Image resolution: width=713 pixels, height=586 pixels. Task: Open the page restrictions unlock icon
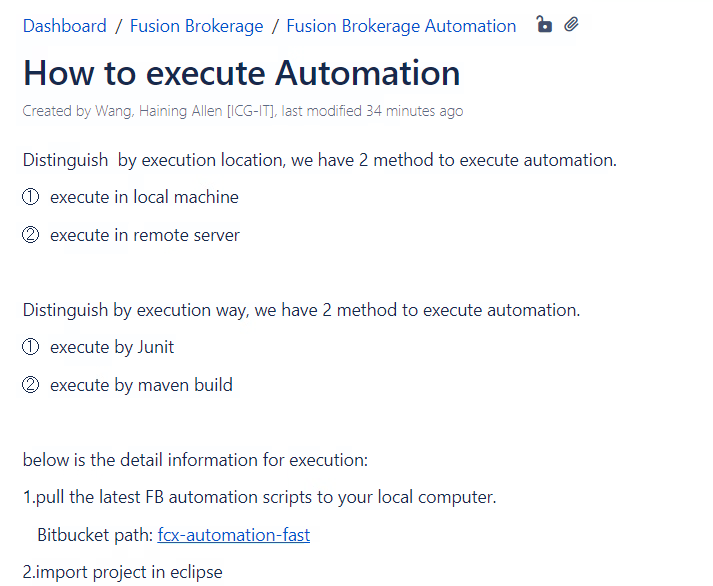[x=544, y=25]
